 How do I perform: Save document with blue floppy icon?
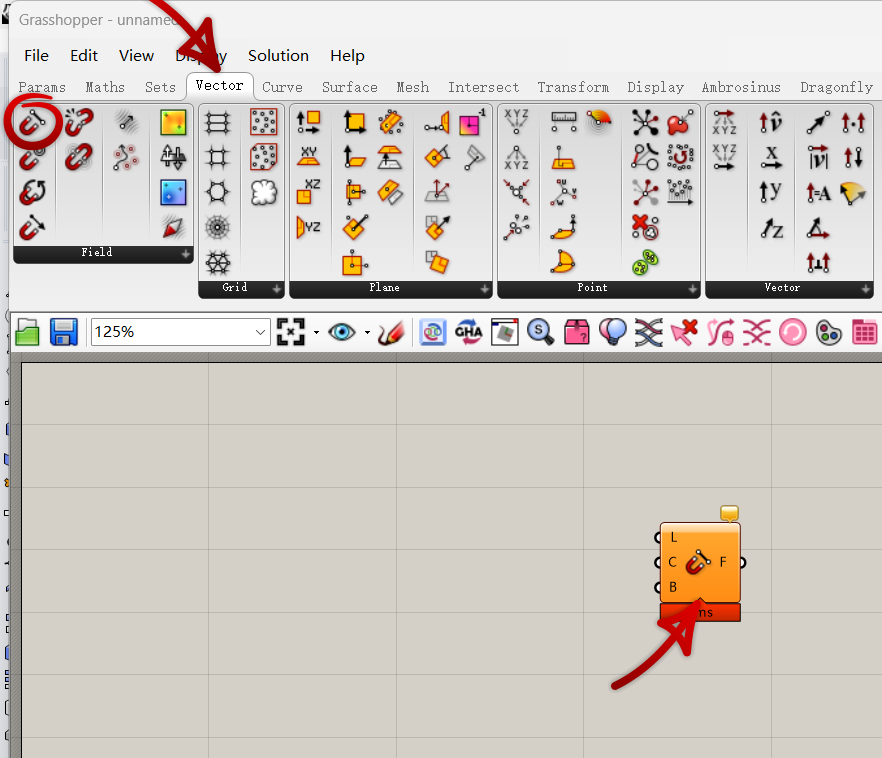[x=64, y=332]
